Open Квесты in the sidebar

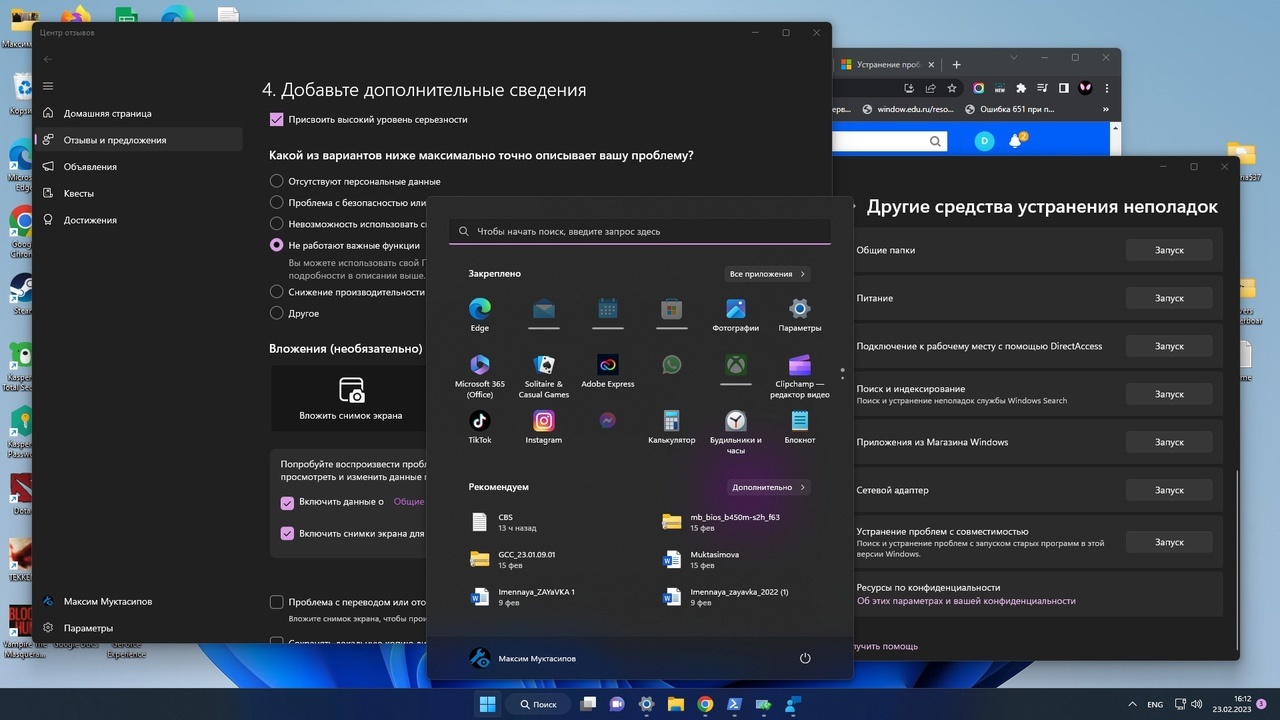tap(138, 193)
